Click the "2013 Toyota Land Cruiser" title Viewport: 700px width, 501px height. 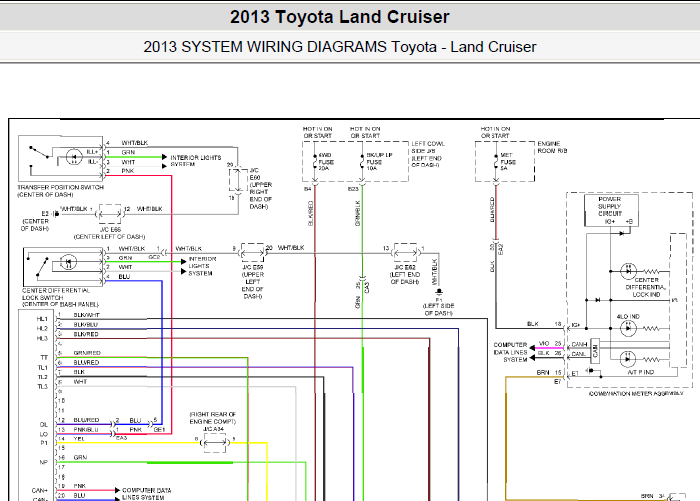point(339,17)
